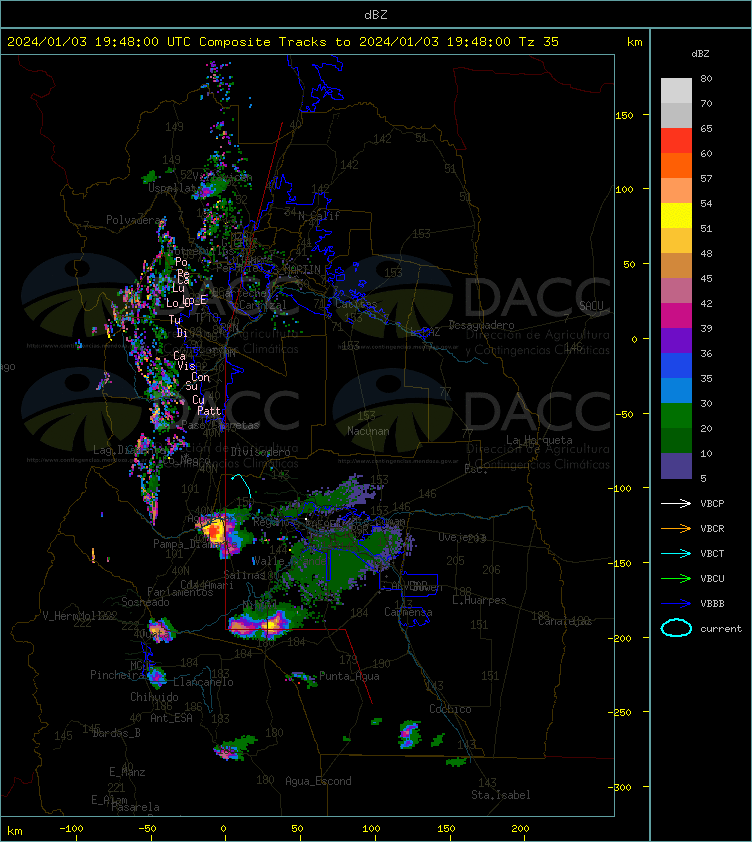Click the 'Cochico' map label

(x=450, y=709)
